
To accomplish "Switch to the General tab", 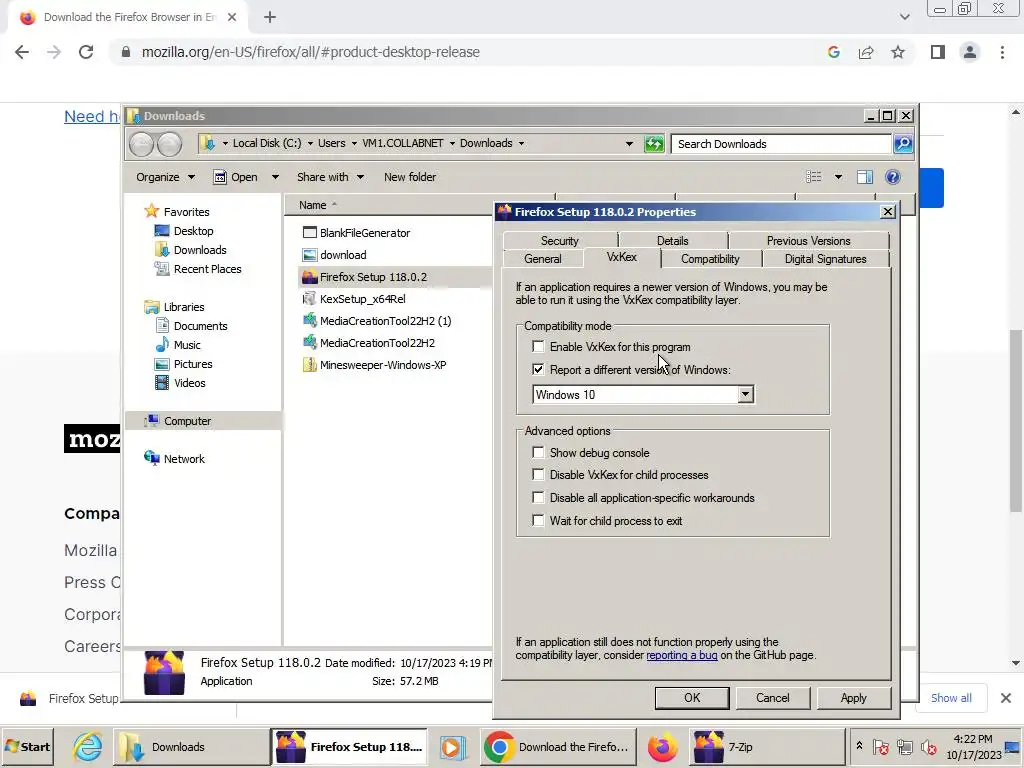I will coord(543,259).
